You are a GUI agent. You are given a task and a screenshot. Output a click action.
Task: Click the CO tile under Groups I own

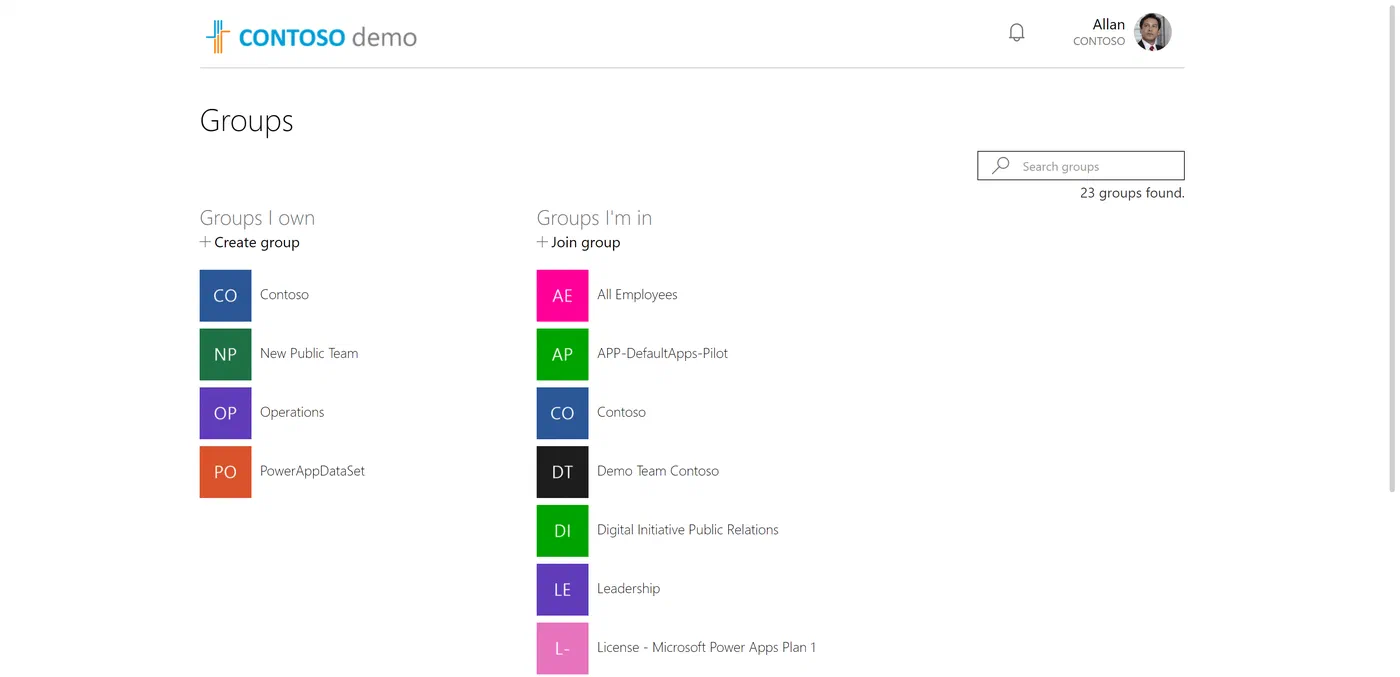pyautogui.click(x=225, y=295)
